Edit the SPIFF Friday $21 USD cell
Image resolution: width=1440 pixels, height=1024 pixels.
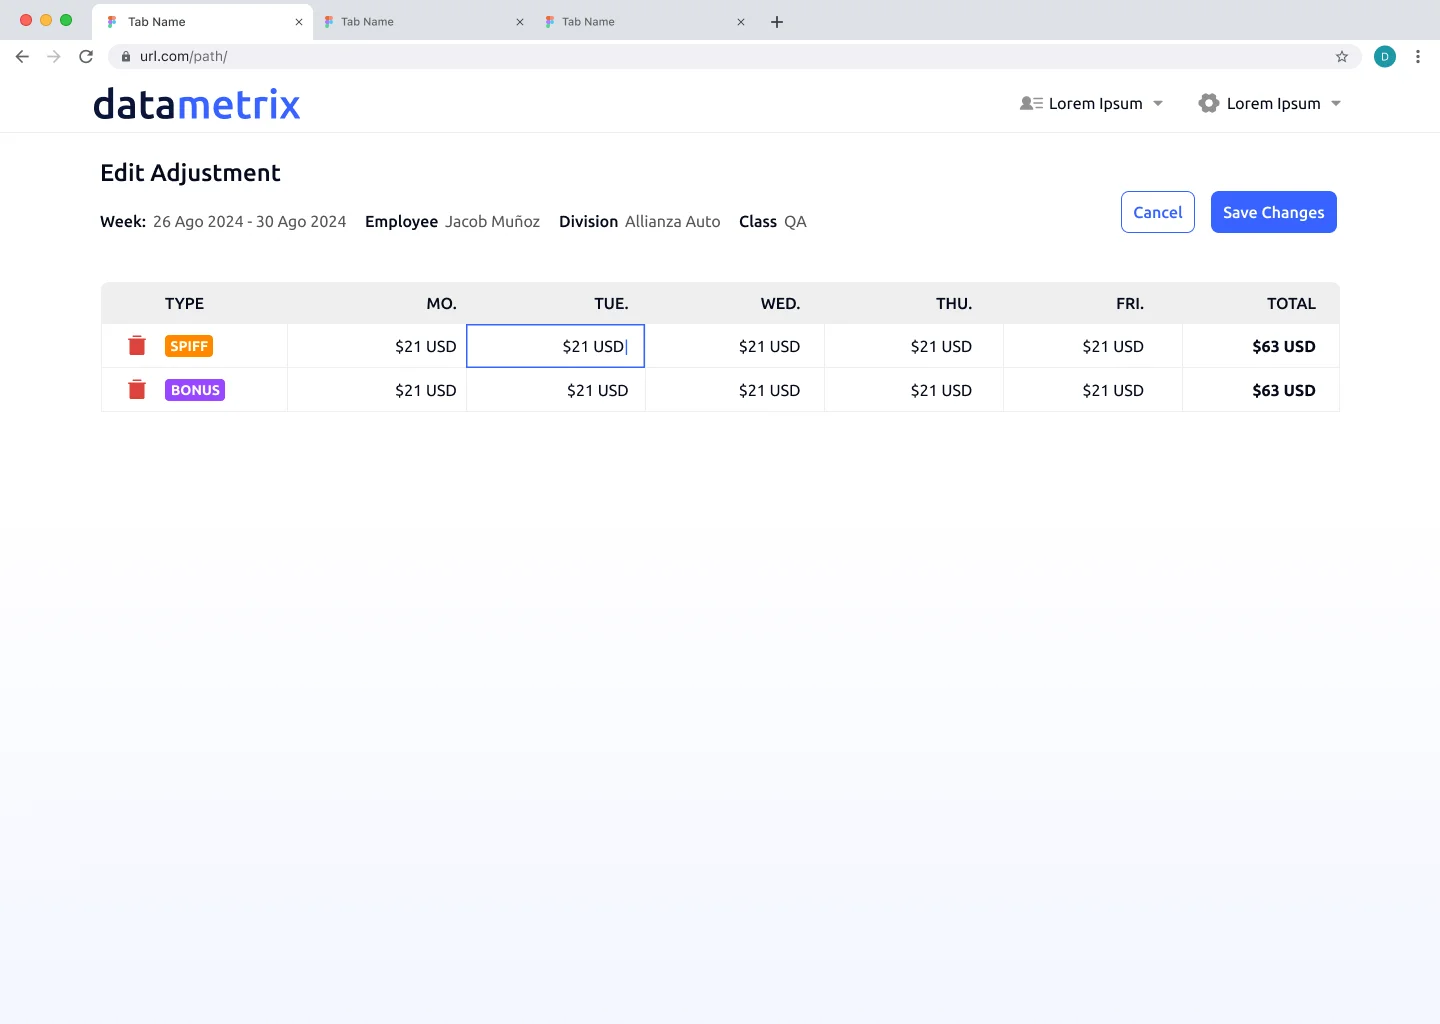(1093, 346)
